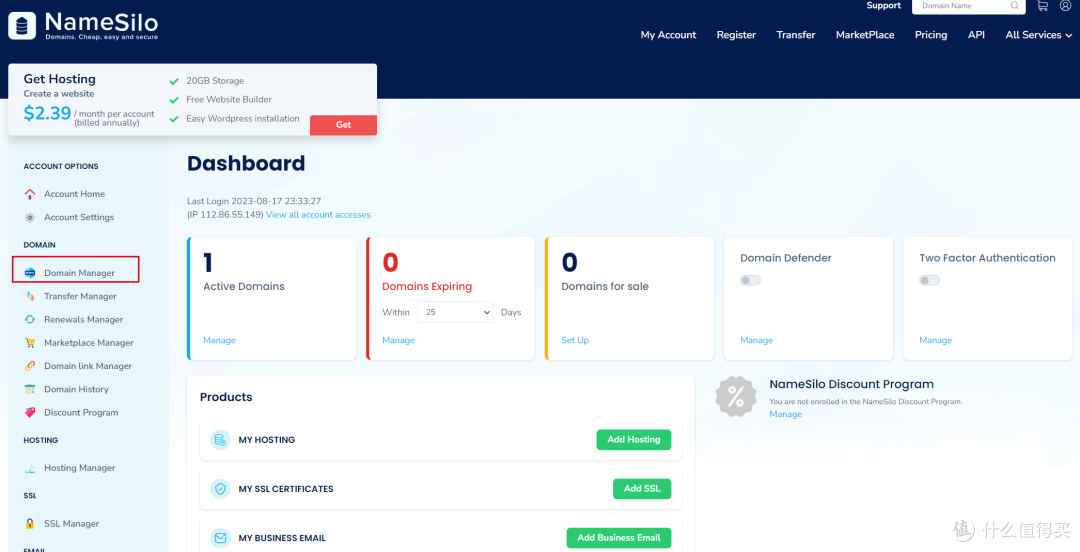Click the Account Settings gear icon
1080x552 pixels.
30,217
